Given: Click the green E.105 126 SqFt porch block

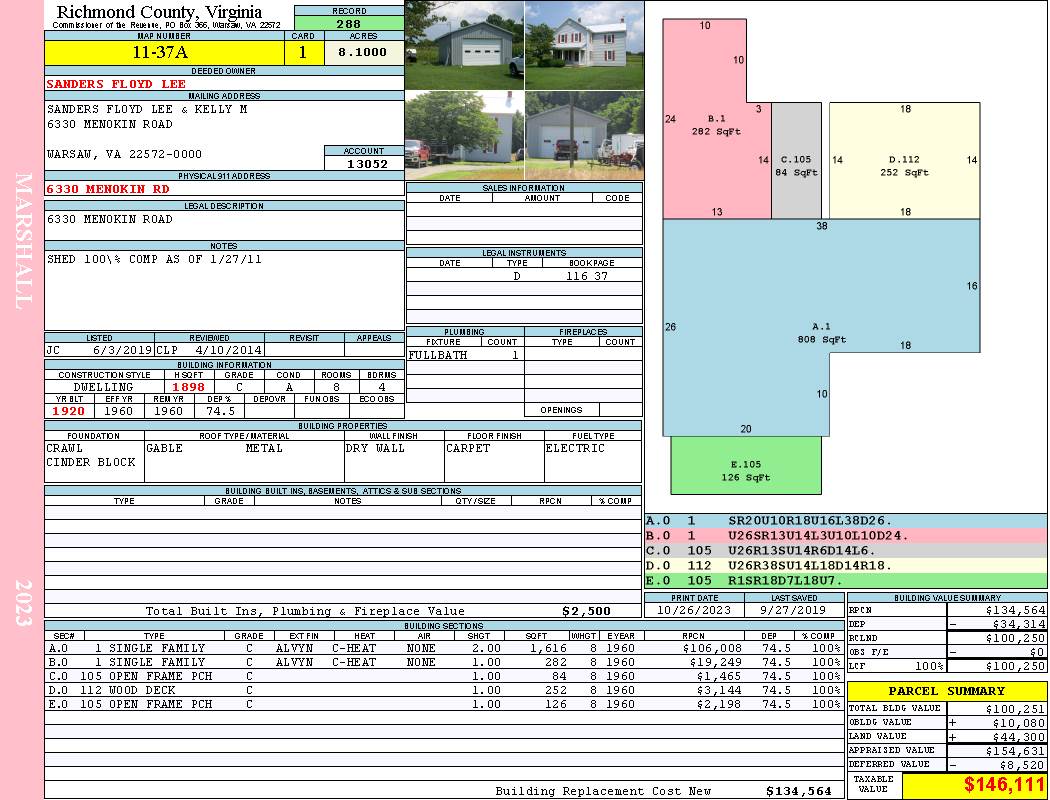Looking at the screenshot, I should click(x=746, y=466).
